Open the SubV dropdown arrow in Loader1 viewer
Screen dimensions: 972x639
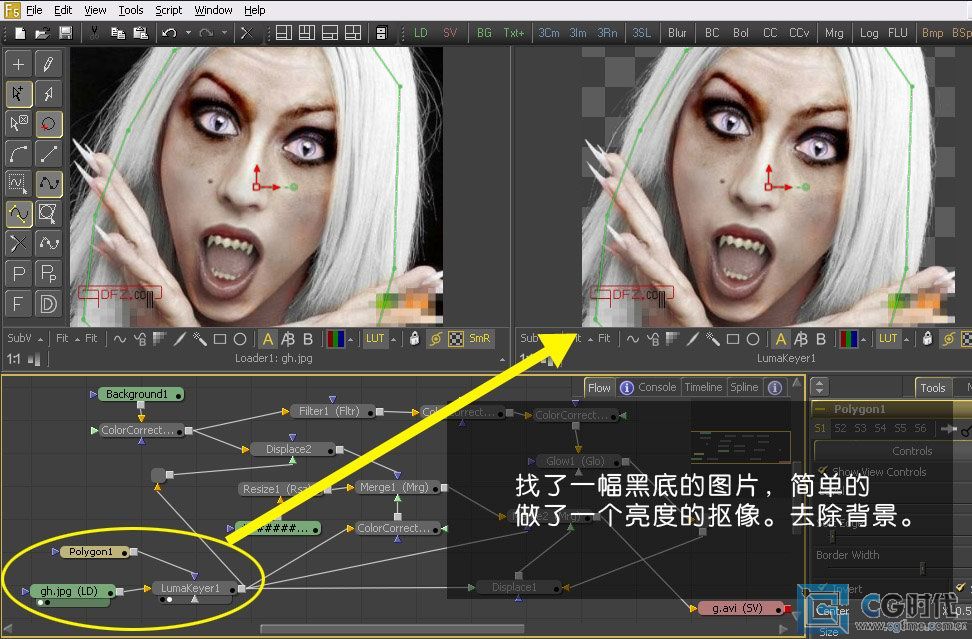[x=40, y=340]
